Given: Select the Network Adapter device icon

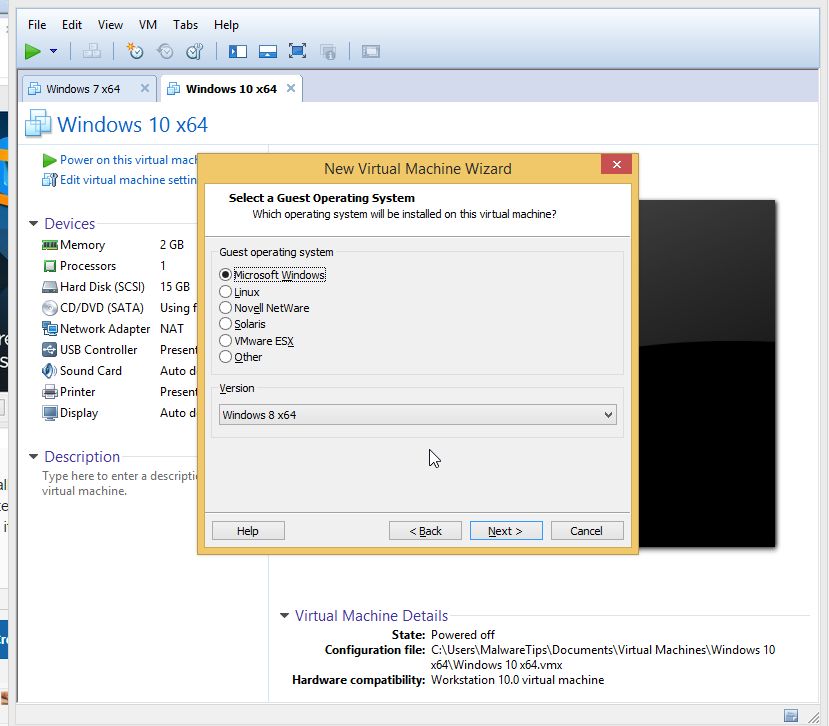Looking at the screenshot, I should (x=50, y=329).
